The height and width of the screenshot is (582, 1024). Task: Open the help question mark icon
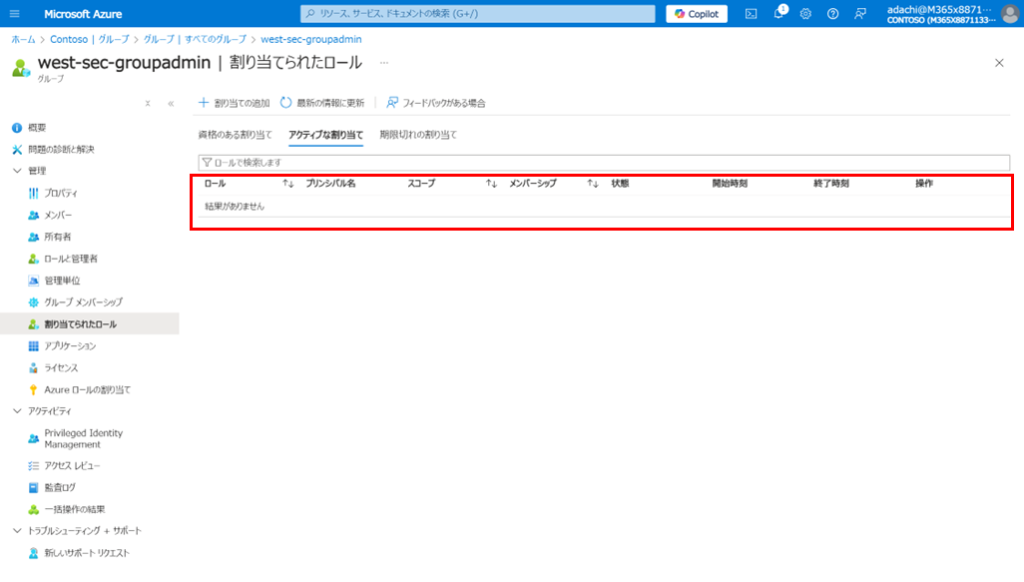833,14
